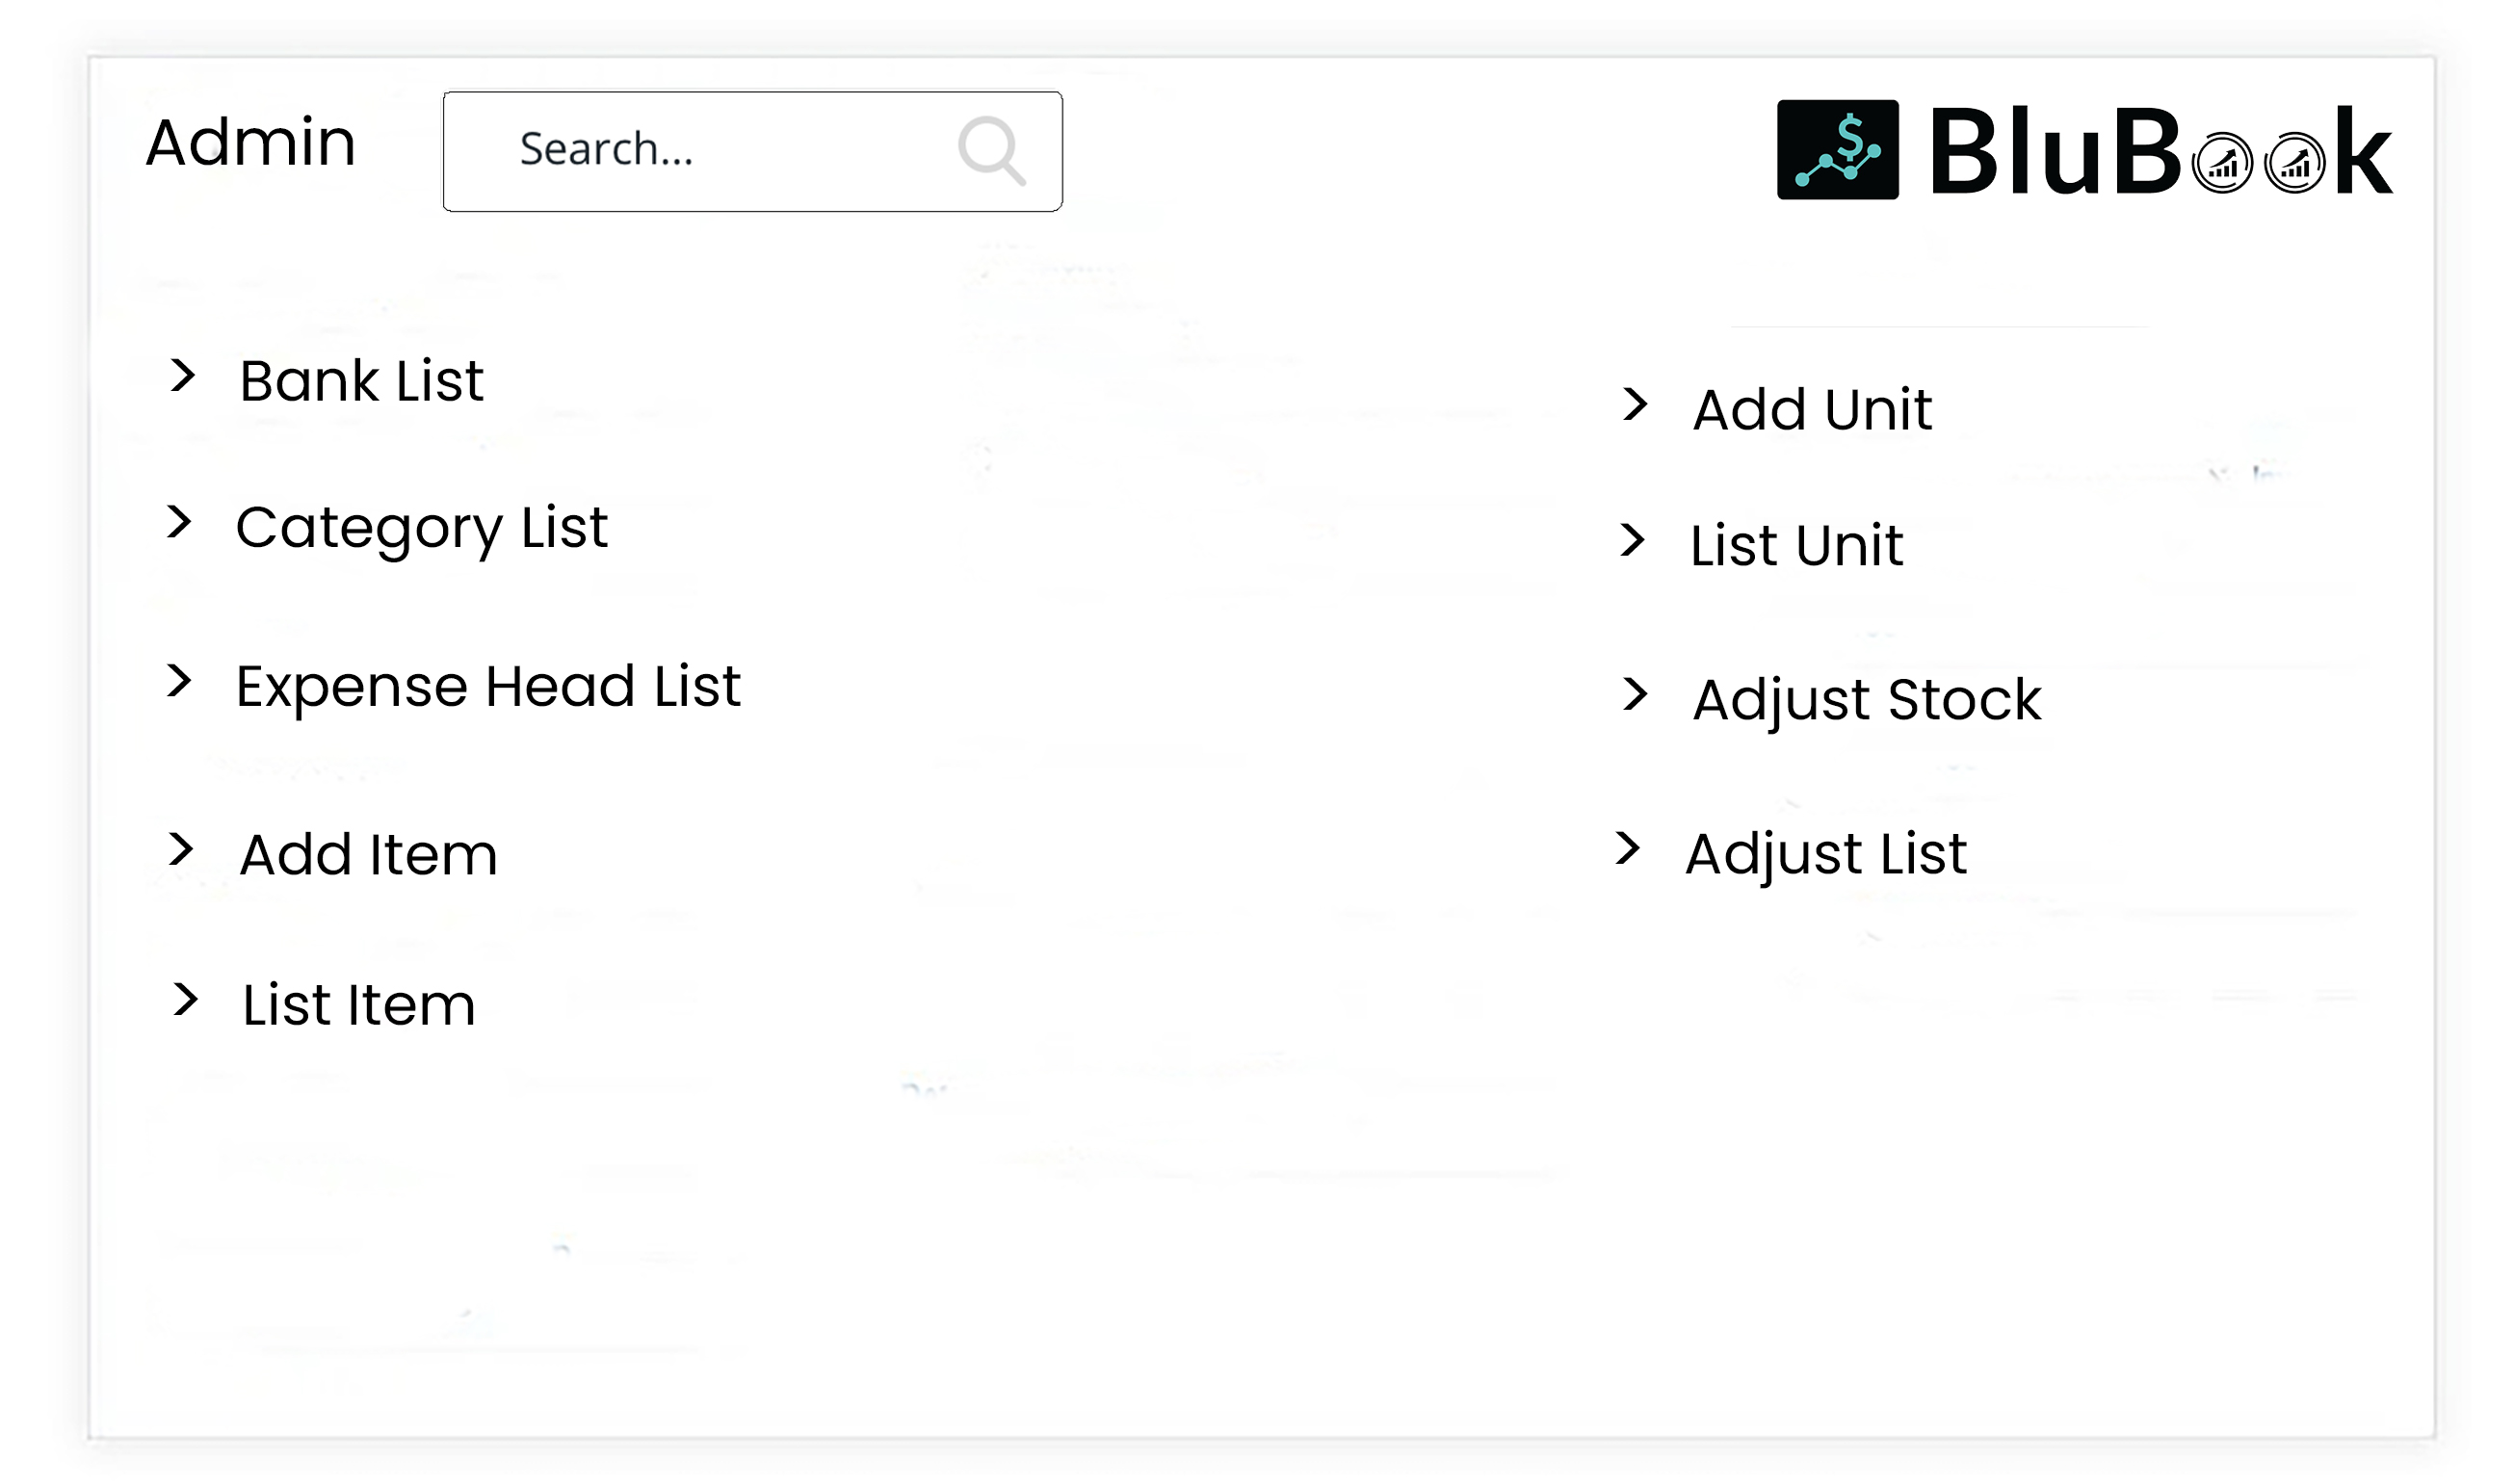Open the Admin menu heading
Screen dimensions: 2514x1484
point(250,142)
